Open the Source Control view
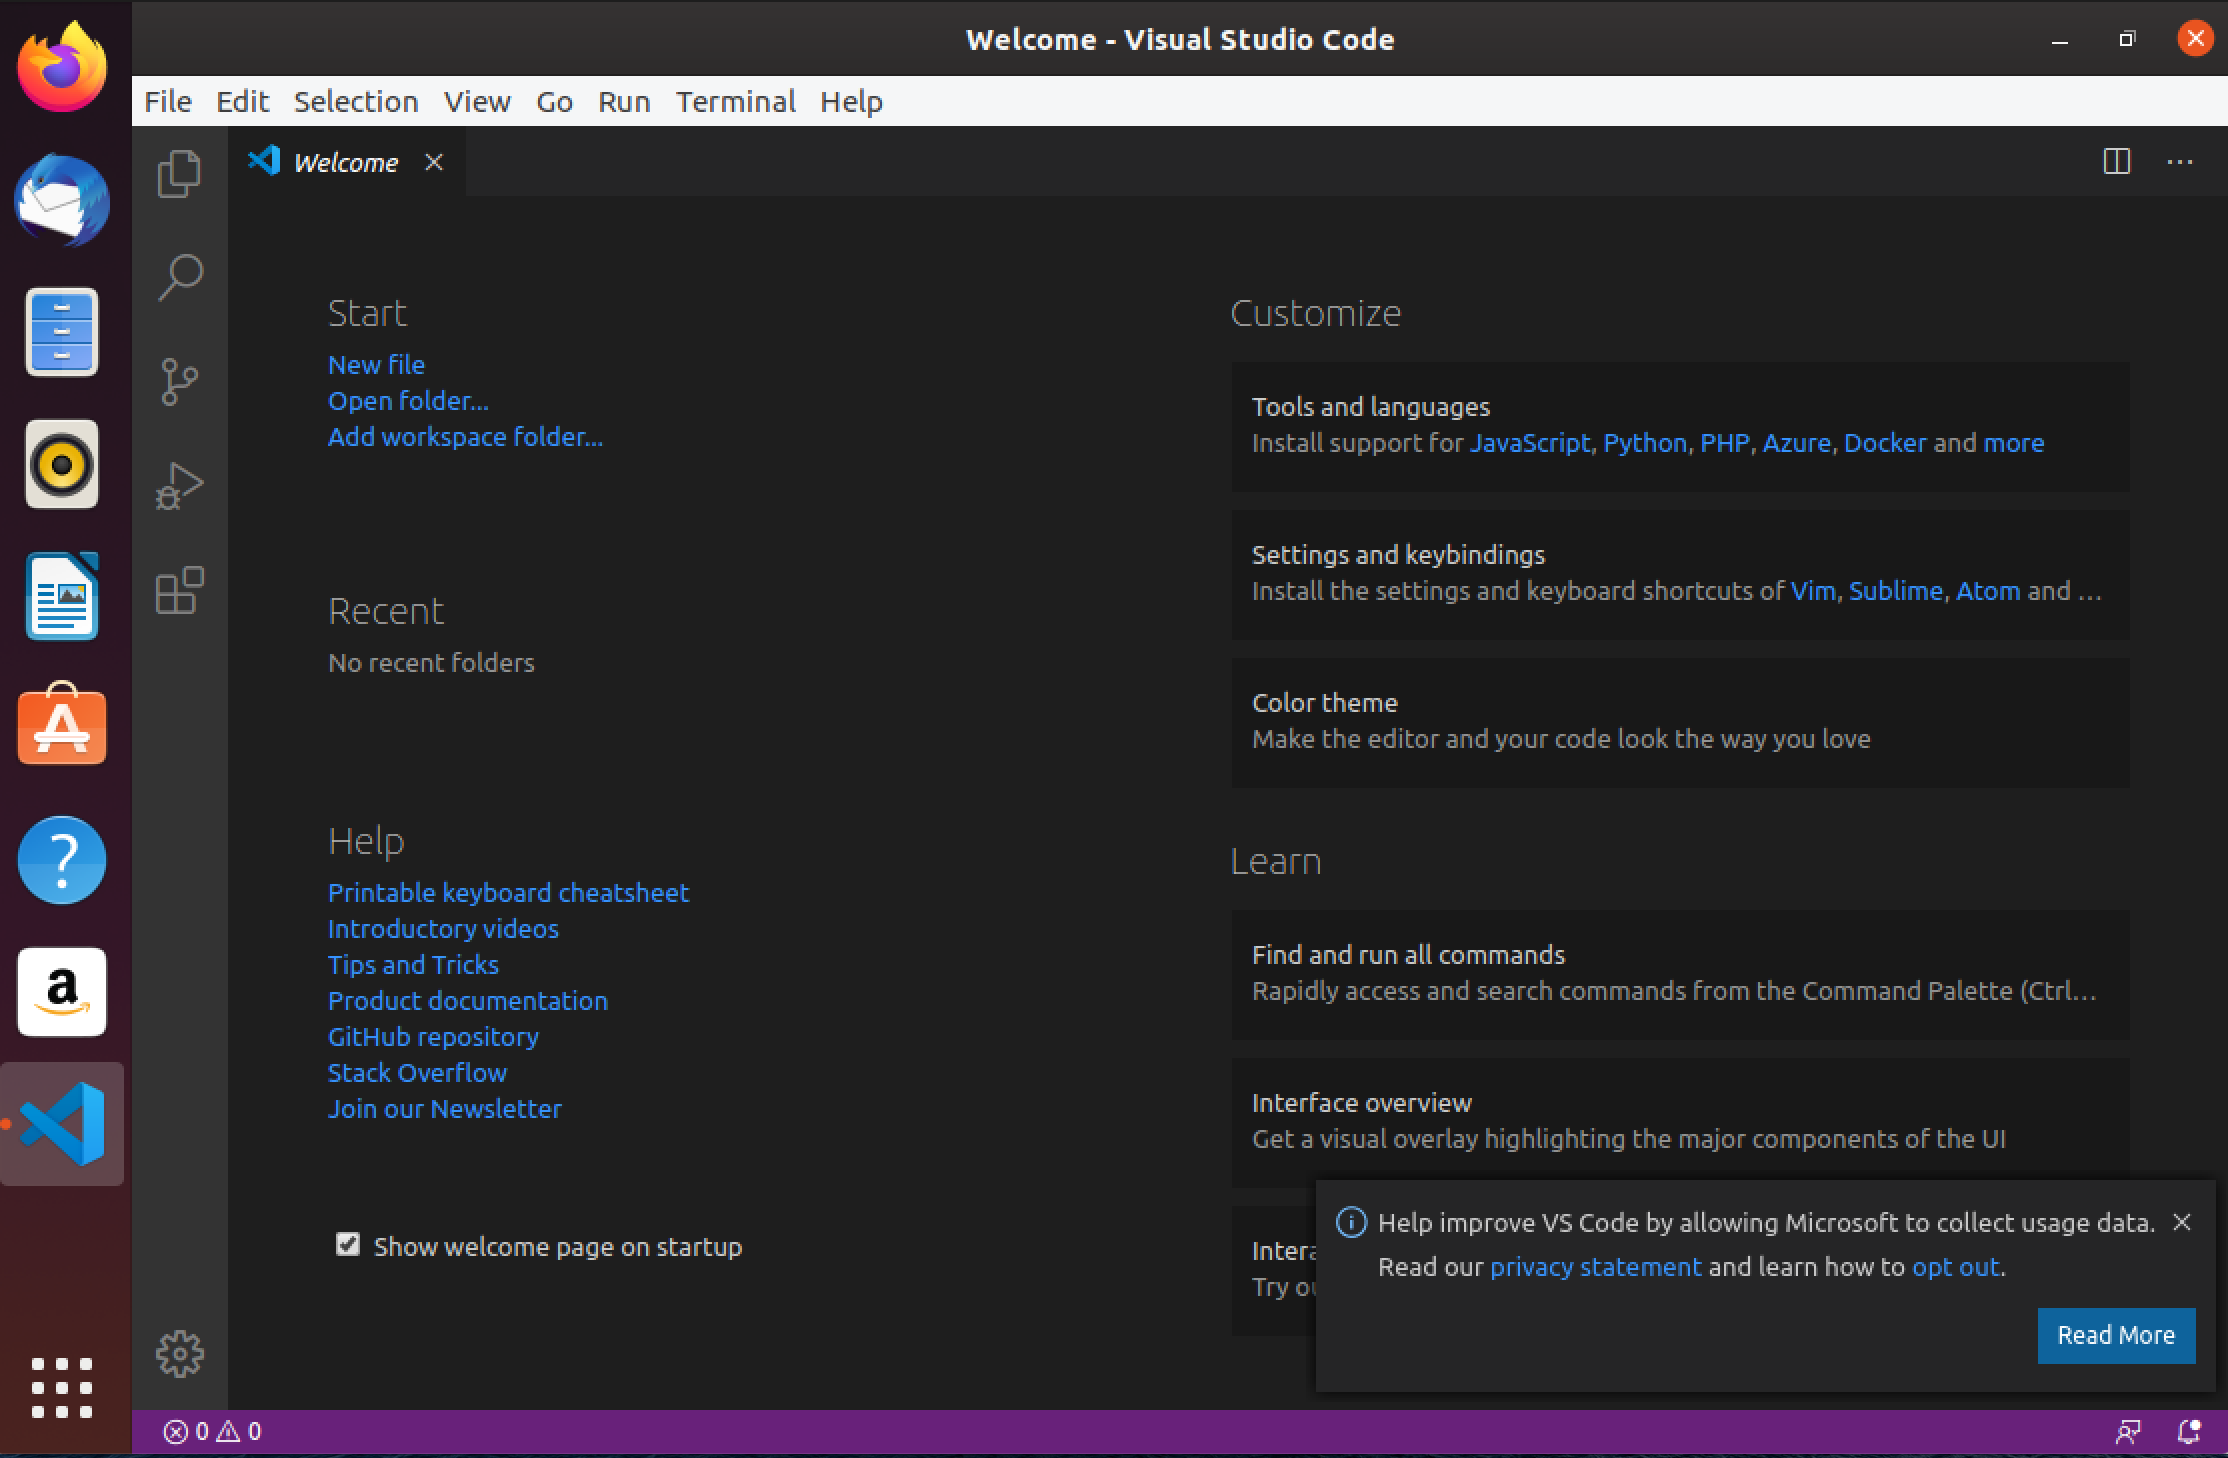 180,382
